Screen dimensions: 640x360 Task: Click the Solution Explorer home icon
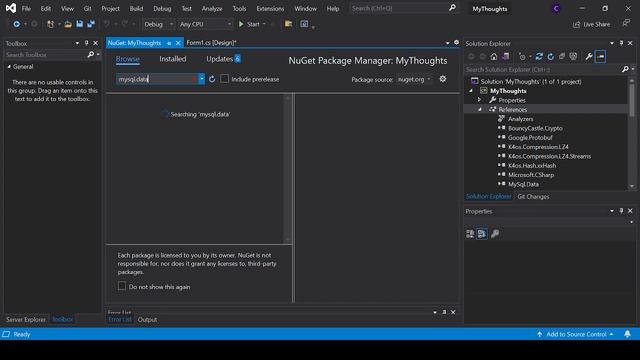click(x=494, y=56)
